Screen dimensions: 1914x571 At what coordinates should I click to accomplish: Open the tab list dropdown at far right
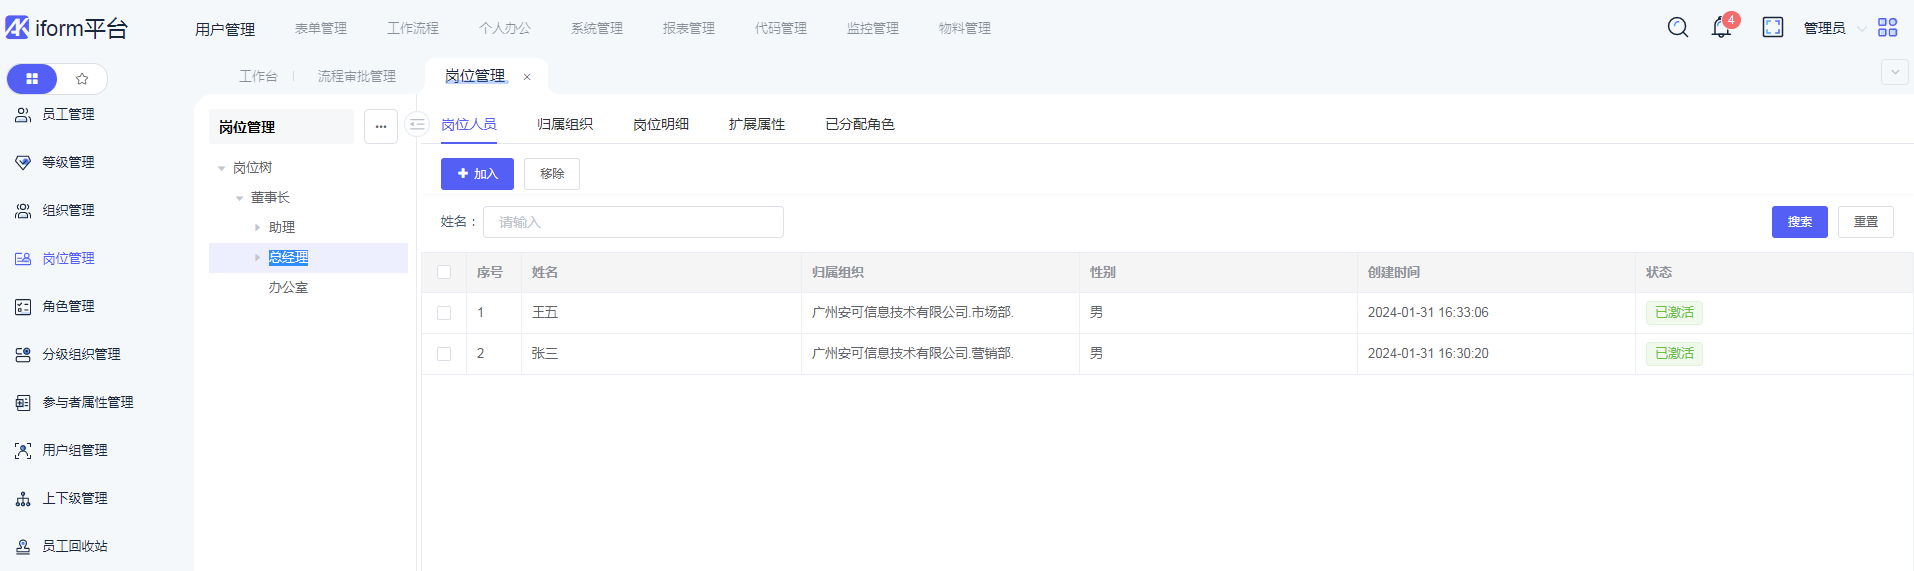pos(1894,72)
